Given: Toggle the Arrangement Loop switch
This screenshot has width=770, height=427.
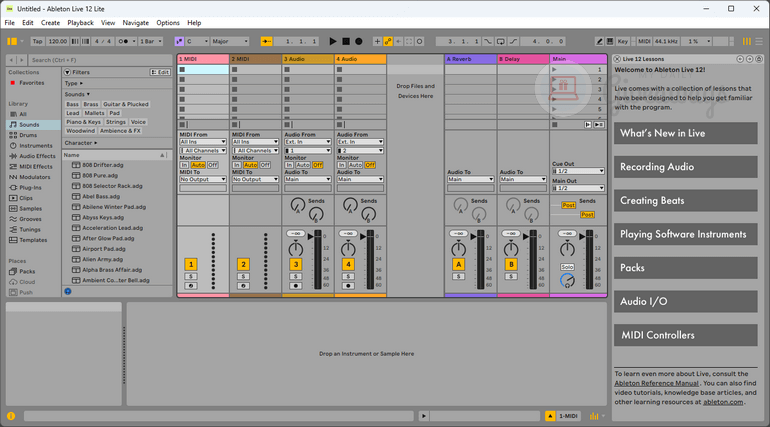Looking at the screenshot, I should (x=500, y=41).
